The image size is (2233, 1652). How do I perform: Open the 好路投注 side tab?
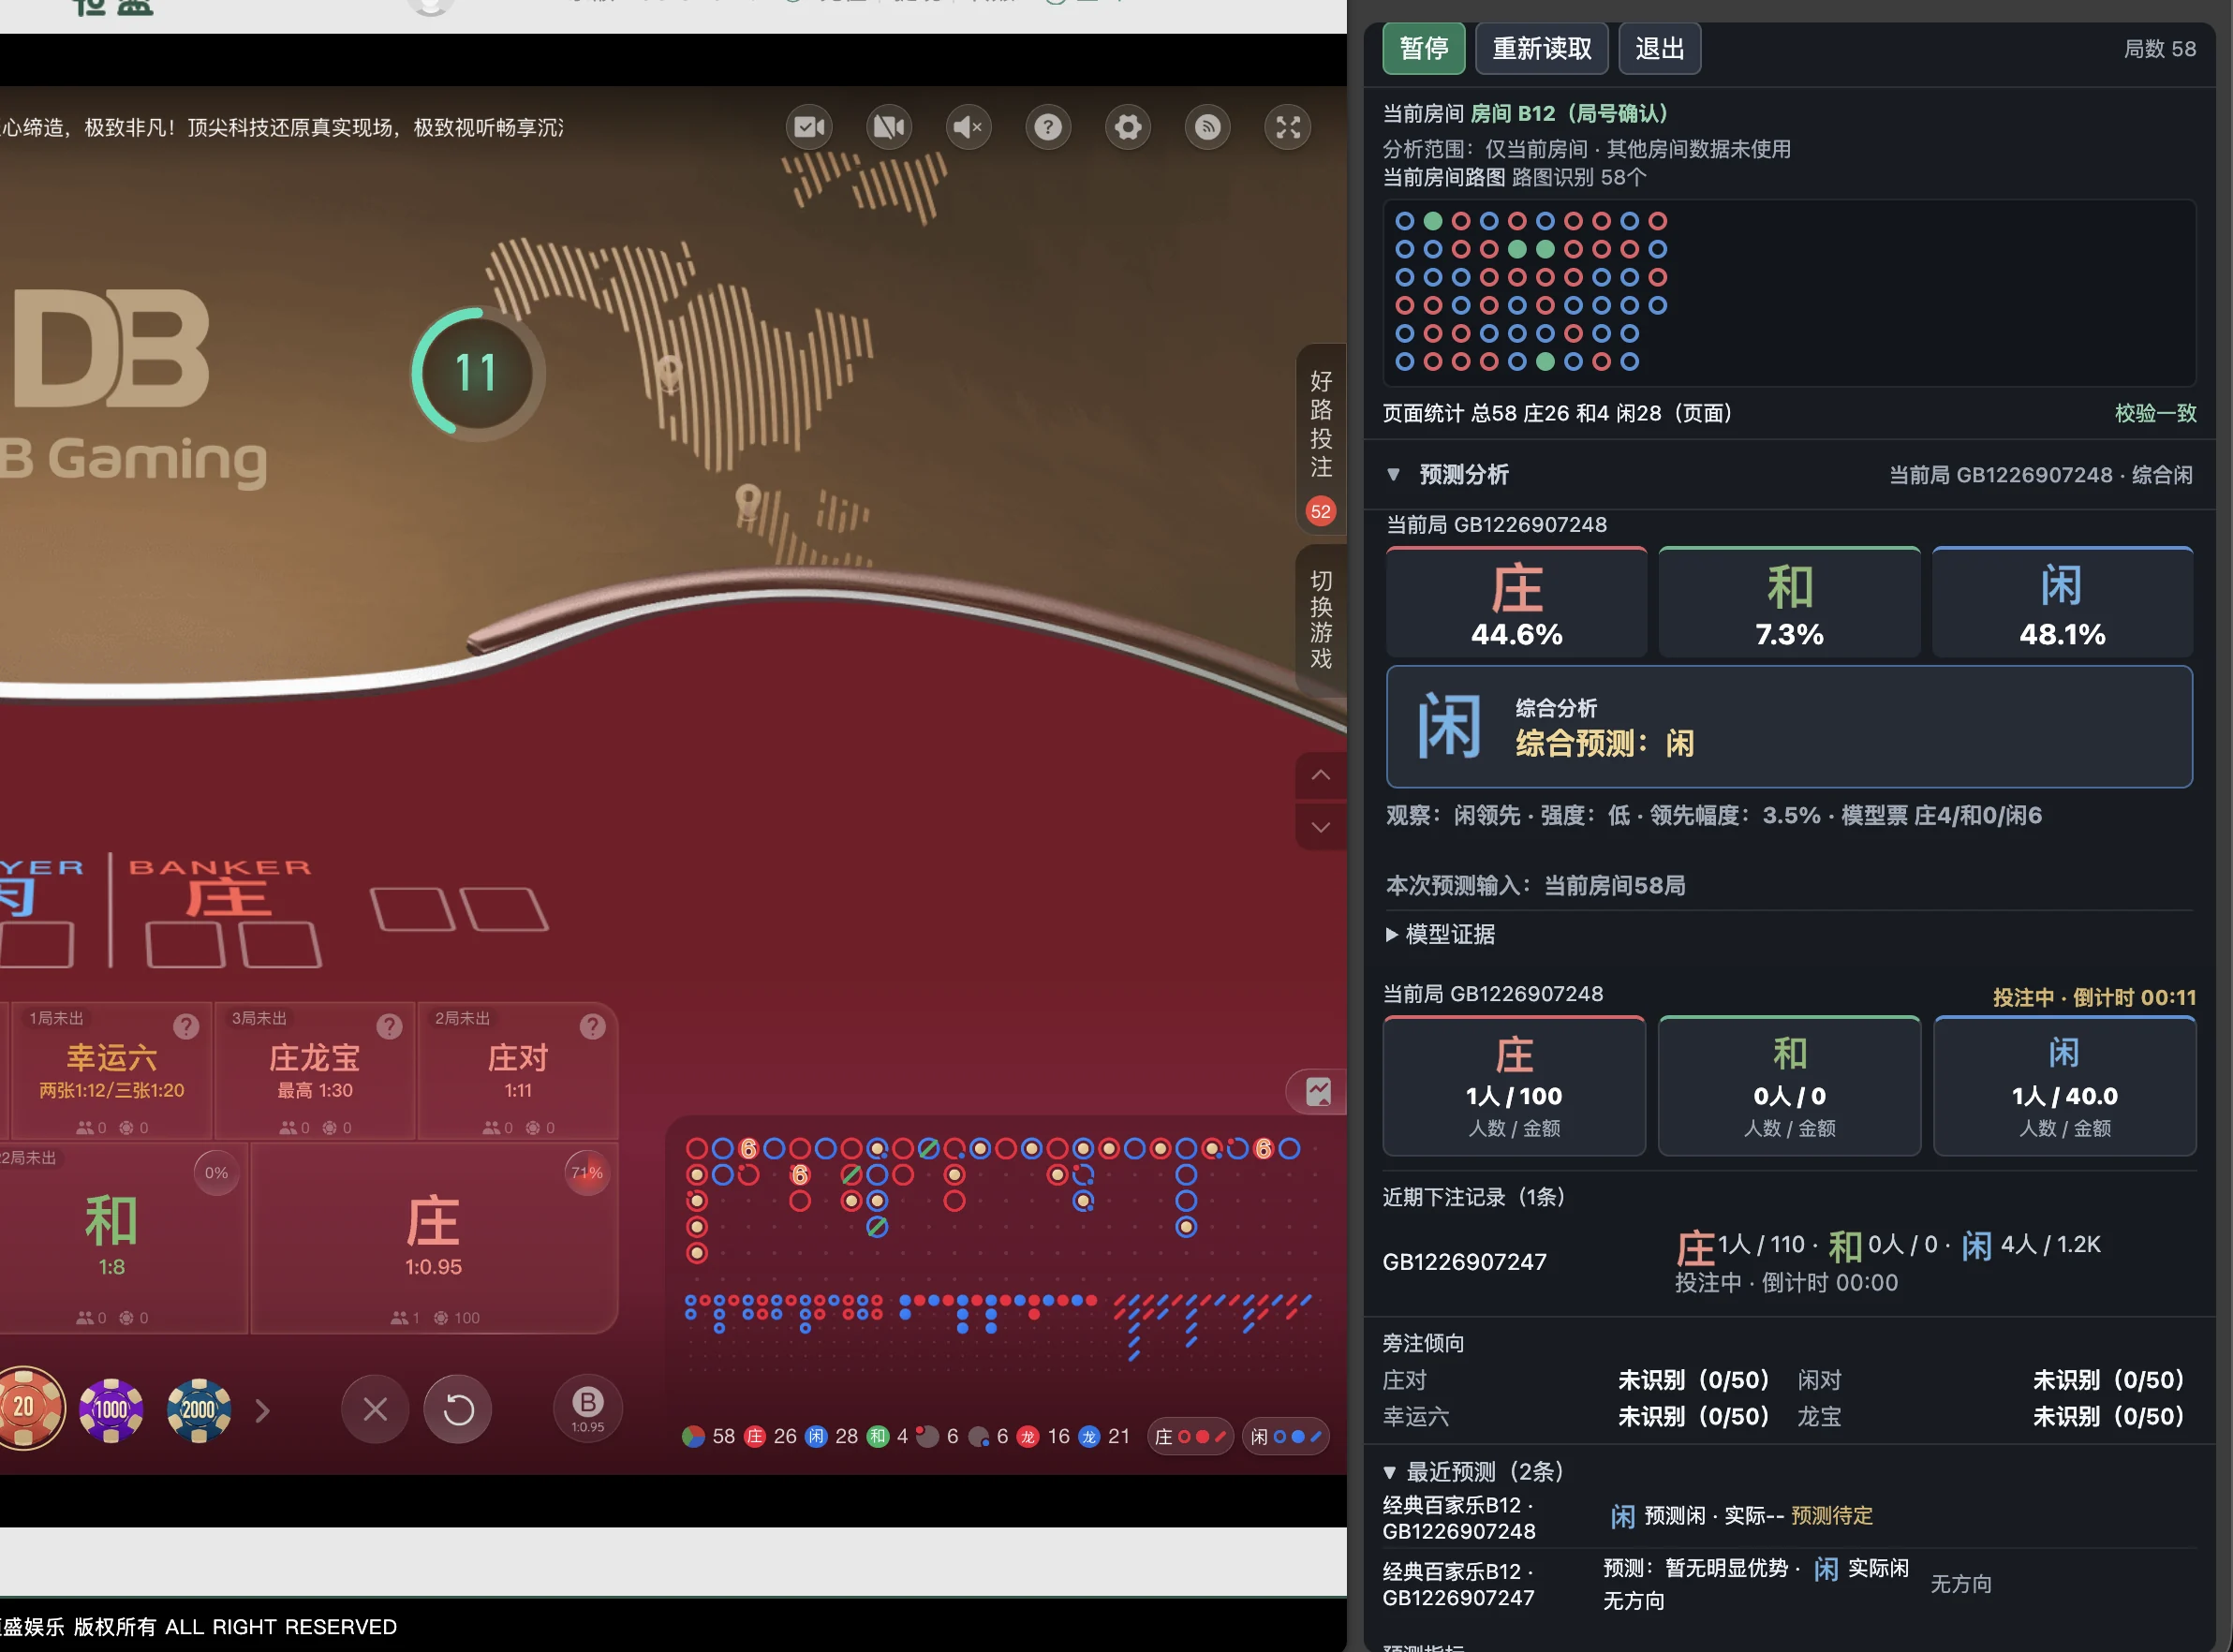click(1321, 437)
